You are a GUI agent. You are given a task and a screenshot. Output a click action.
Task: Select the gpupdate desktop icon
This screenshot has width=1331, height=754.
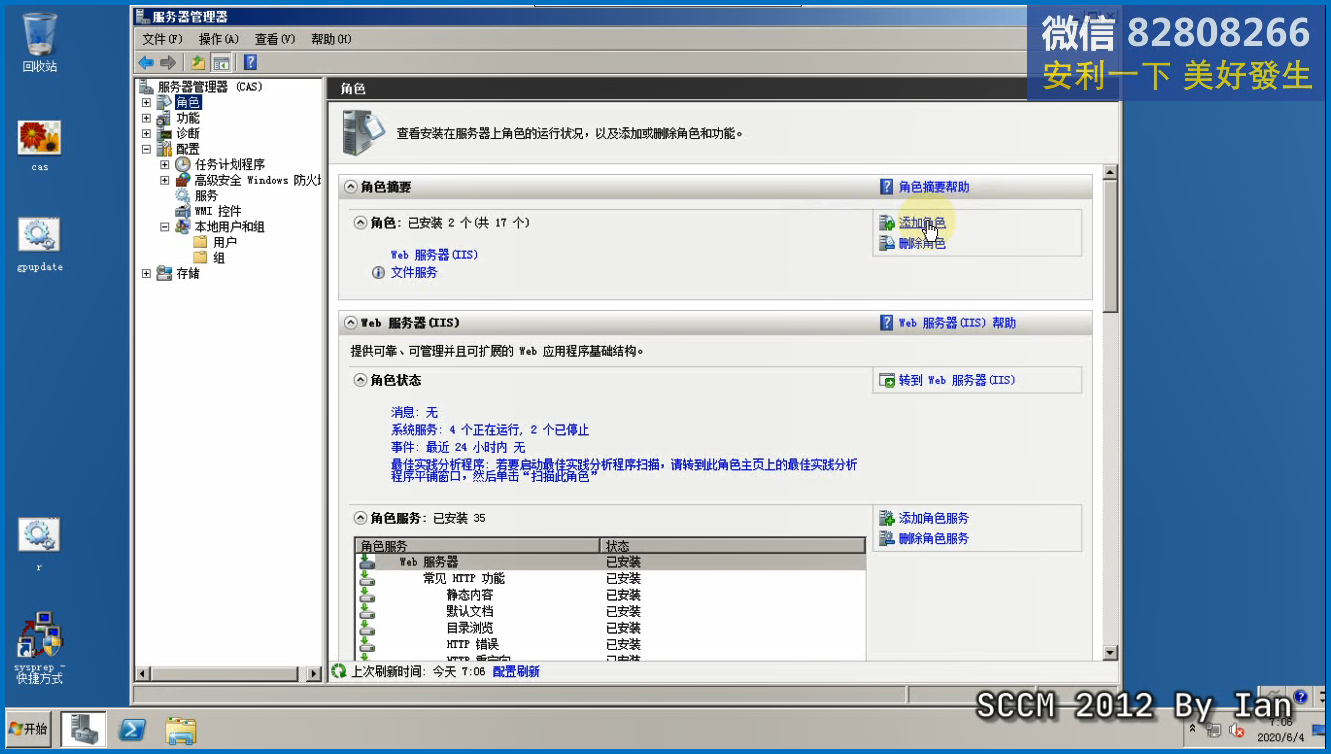[x=40, y=245]
